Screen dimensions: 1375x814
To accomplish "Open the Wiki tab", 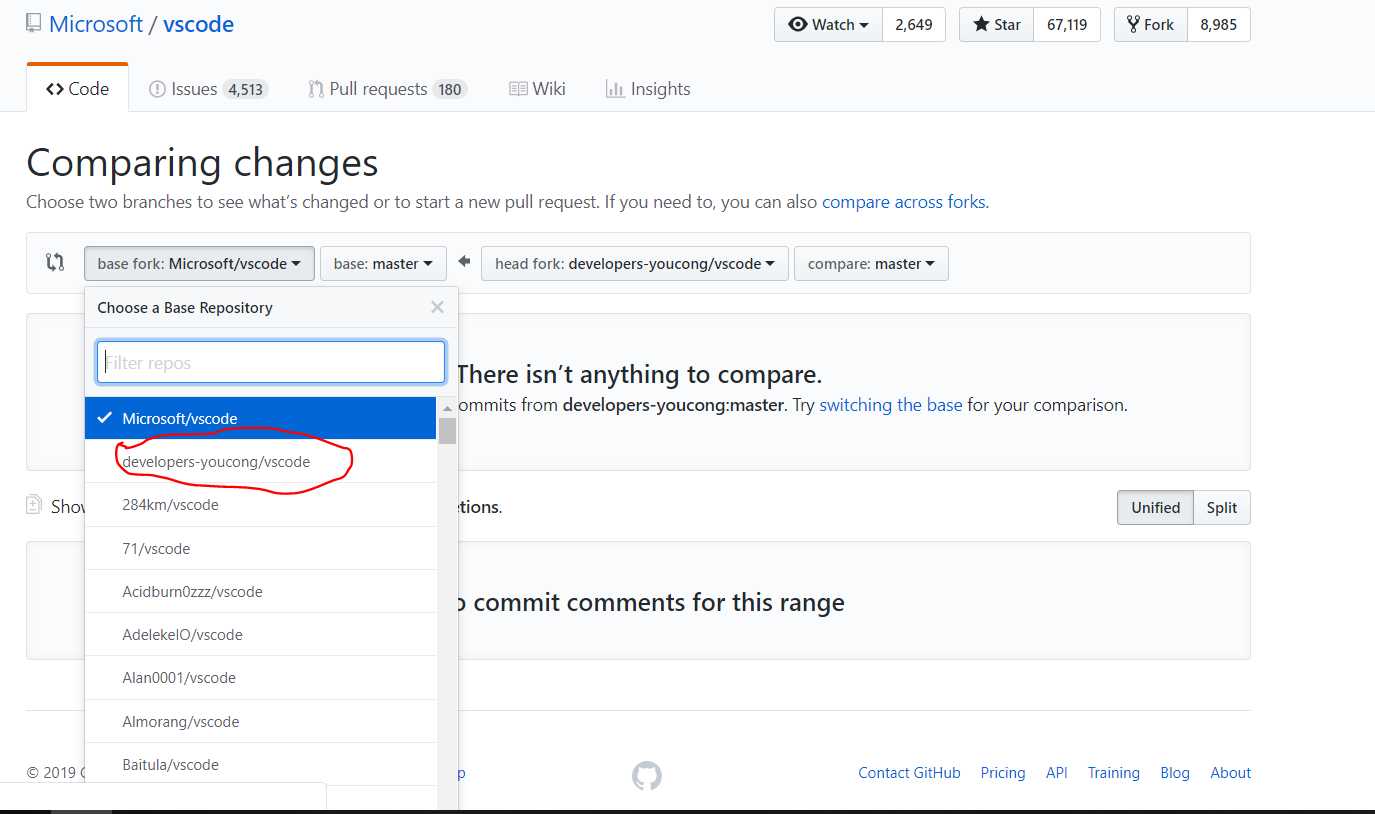I will coord(537,89).
